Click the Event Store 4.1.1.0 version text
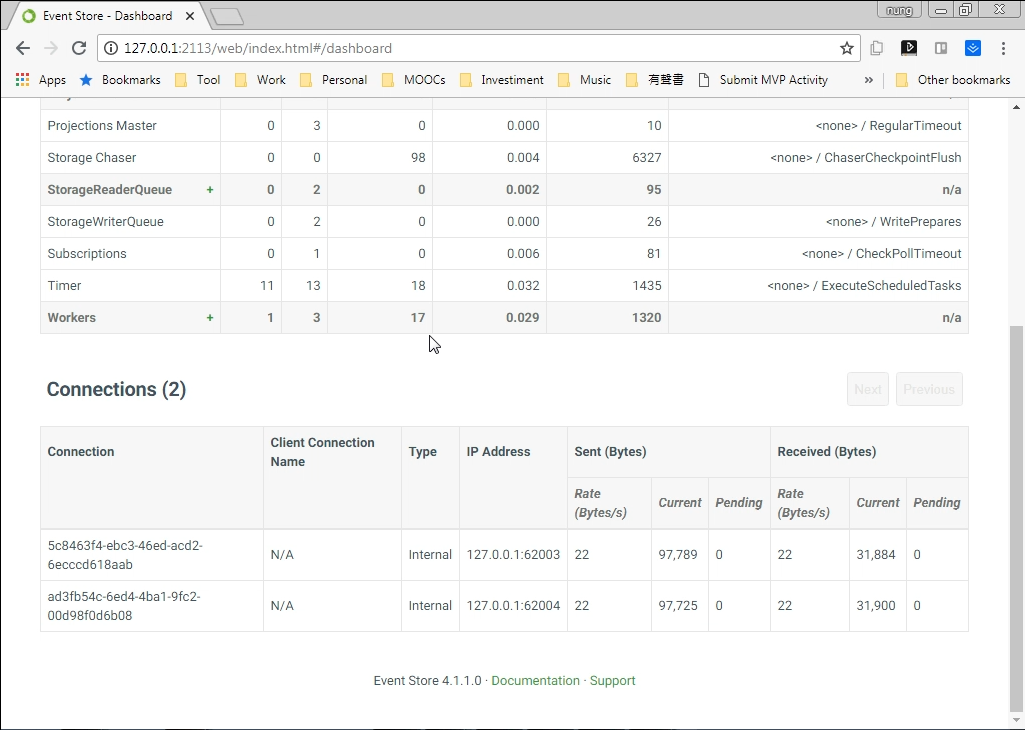Screen dimensions: 1025x730 pyautogui.click(x=428, y=680)
